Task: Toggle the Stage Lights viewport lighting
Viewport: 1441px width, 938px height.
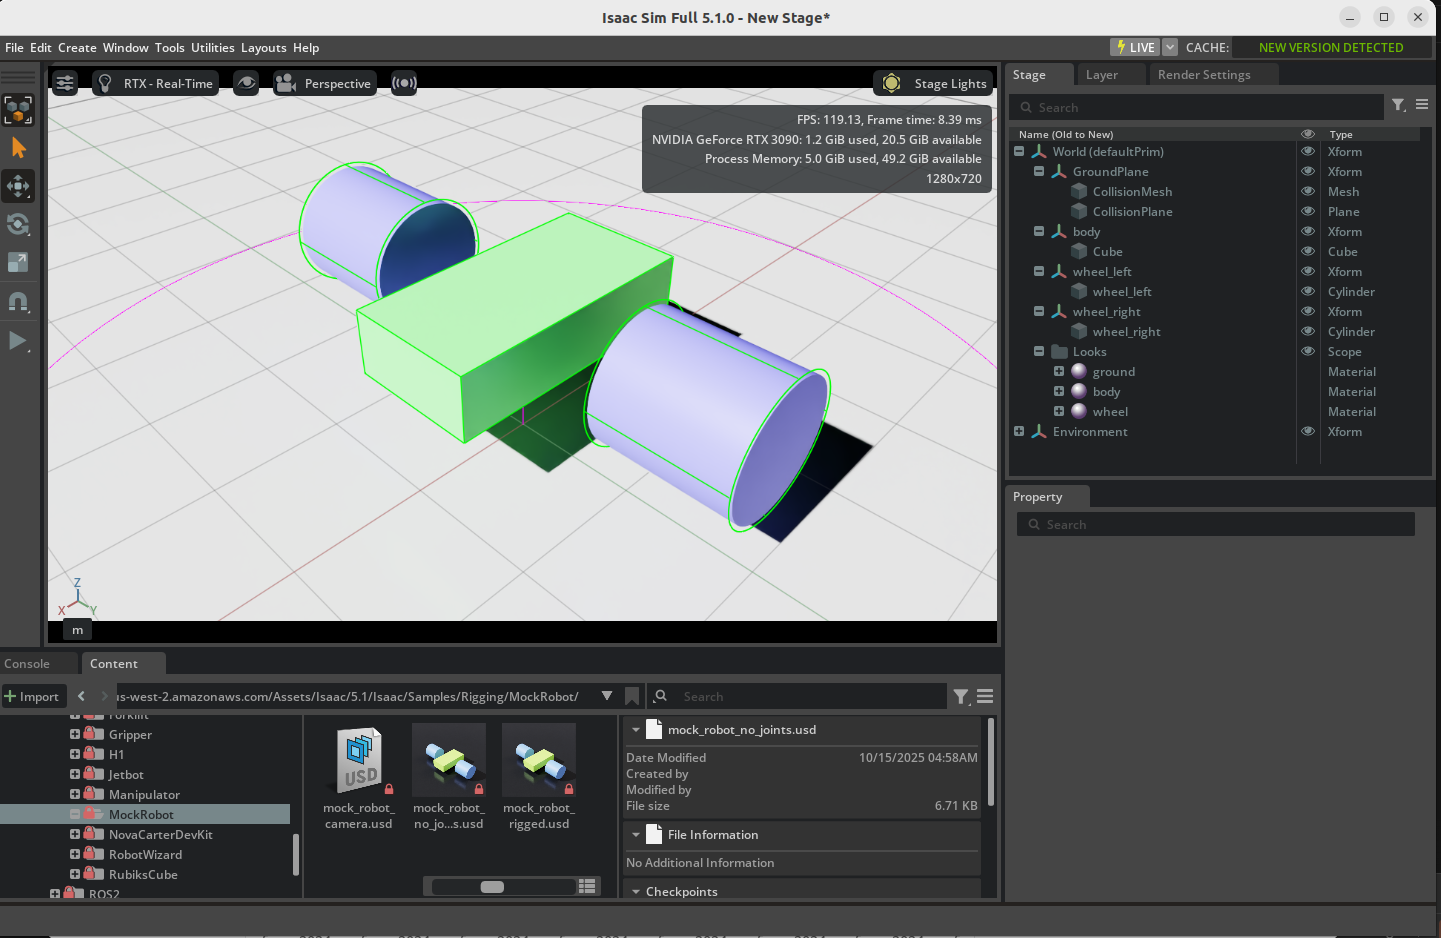Action: click(x=931, y=83)
